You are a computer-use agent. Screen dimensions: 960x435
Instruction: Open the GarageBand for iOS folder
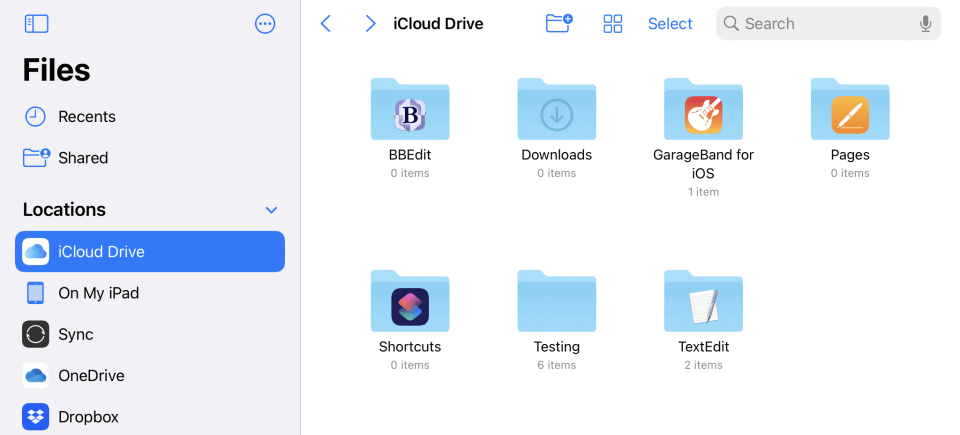(703, 108)
